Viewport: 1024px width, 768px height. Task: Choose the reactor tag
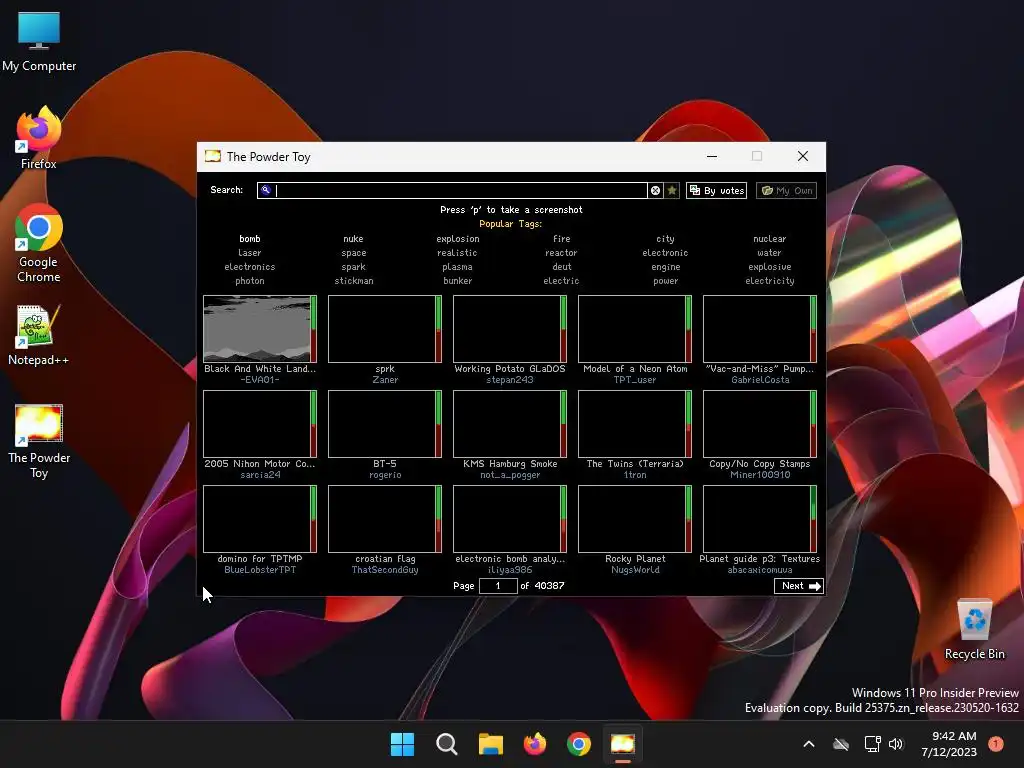coord(562,253)
